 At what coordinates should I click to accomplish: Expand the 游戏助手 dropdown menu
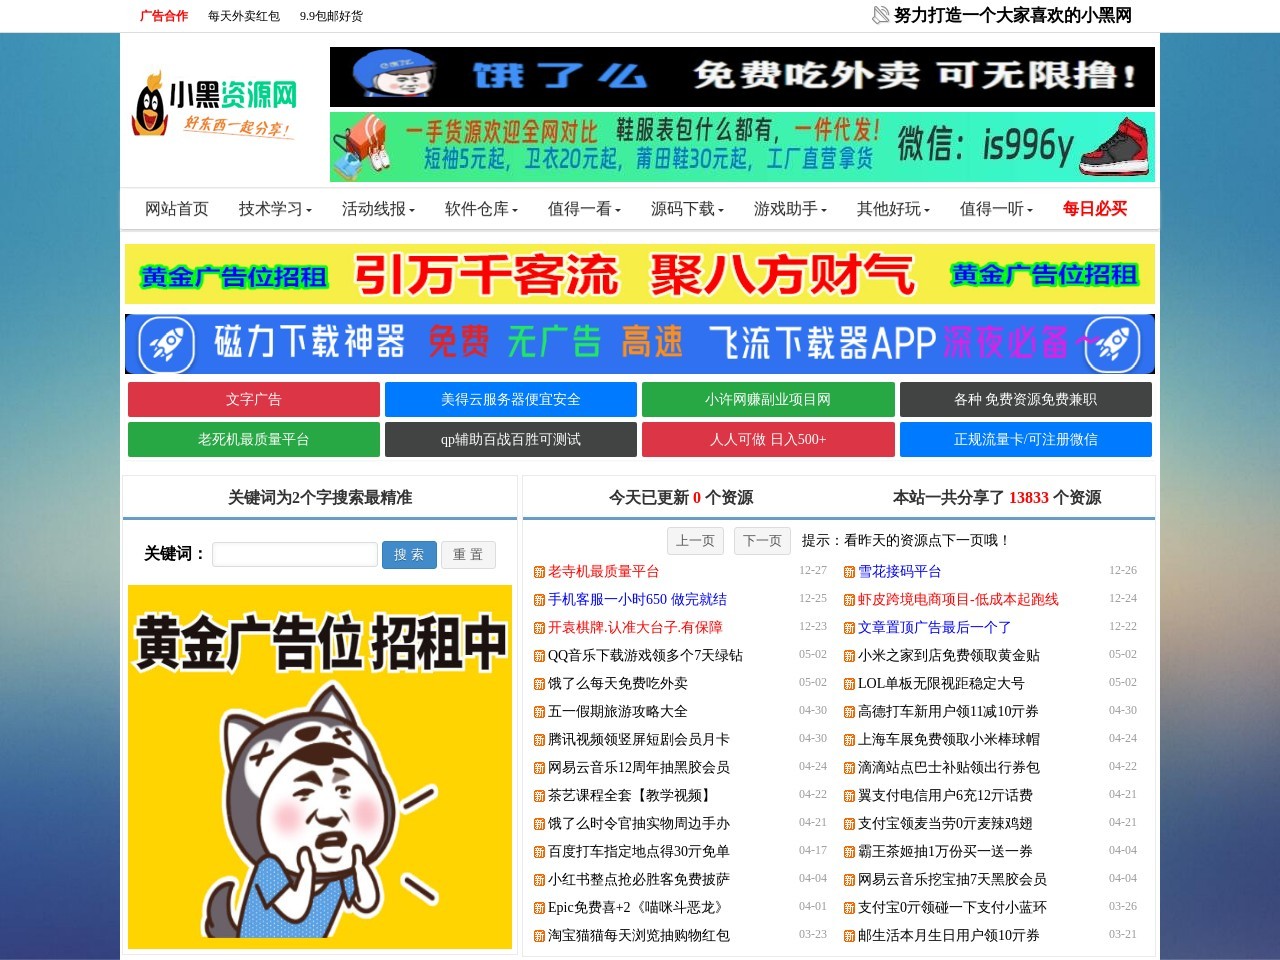(x=790, y=209)
